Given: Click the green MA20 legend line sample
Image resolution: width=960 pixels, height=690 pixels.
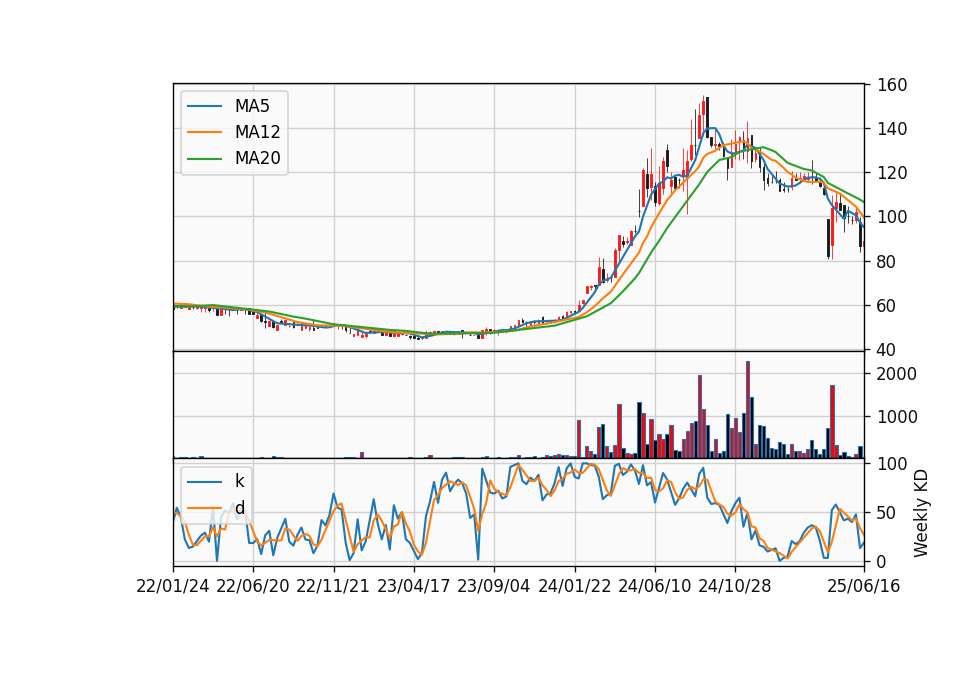Looking at the screenshot, I should [x=204, y=159].
